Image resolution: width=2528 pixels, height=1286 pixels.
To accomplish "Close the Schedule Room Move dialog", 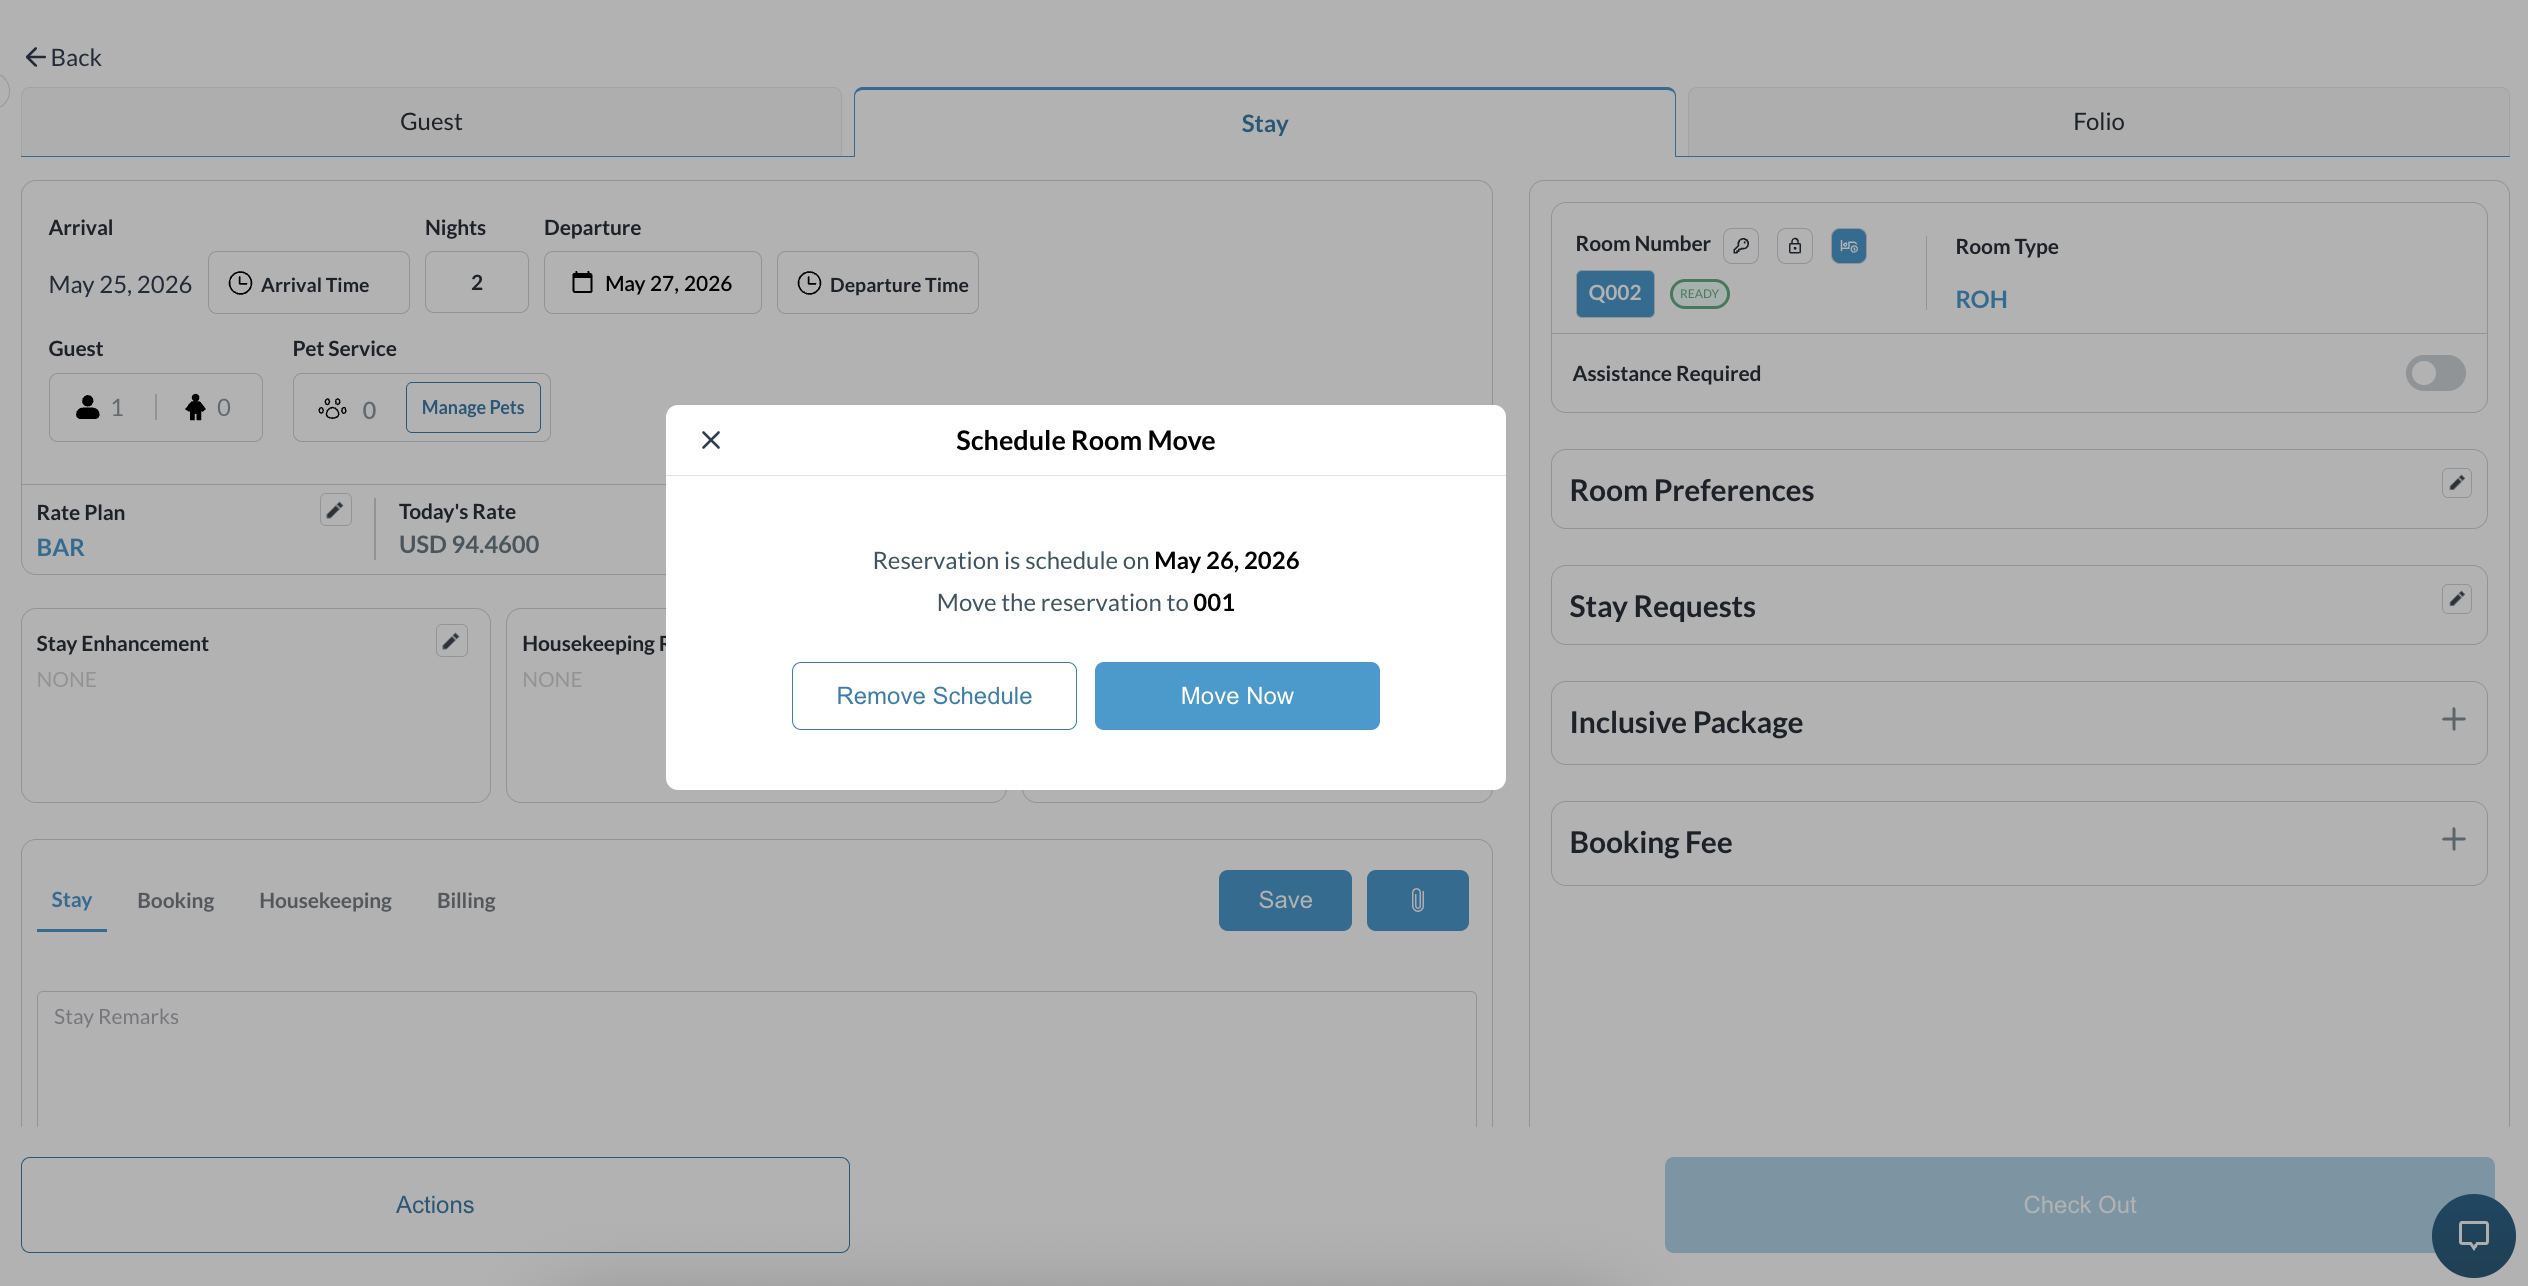I will (x=711, y=440).
